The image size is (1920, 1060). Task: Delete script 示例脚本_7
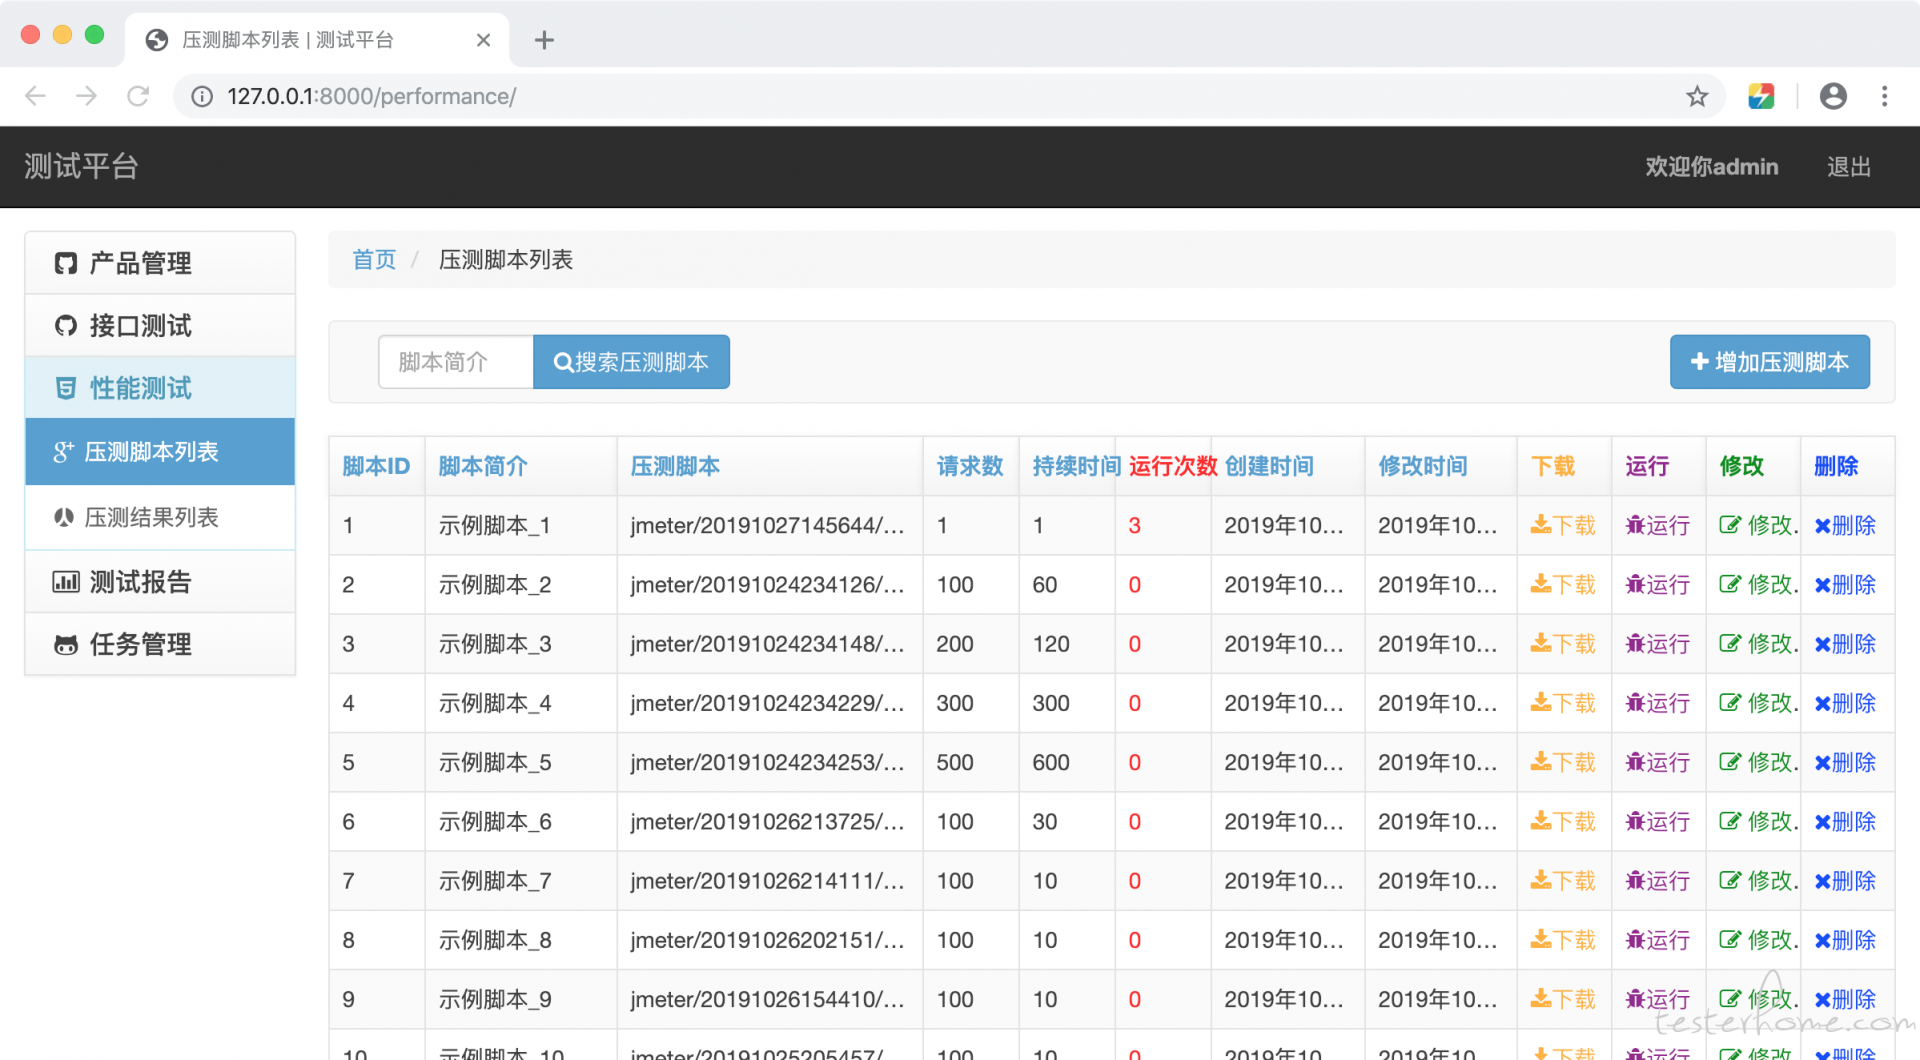tap(1845, 881)
